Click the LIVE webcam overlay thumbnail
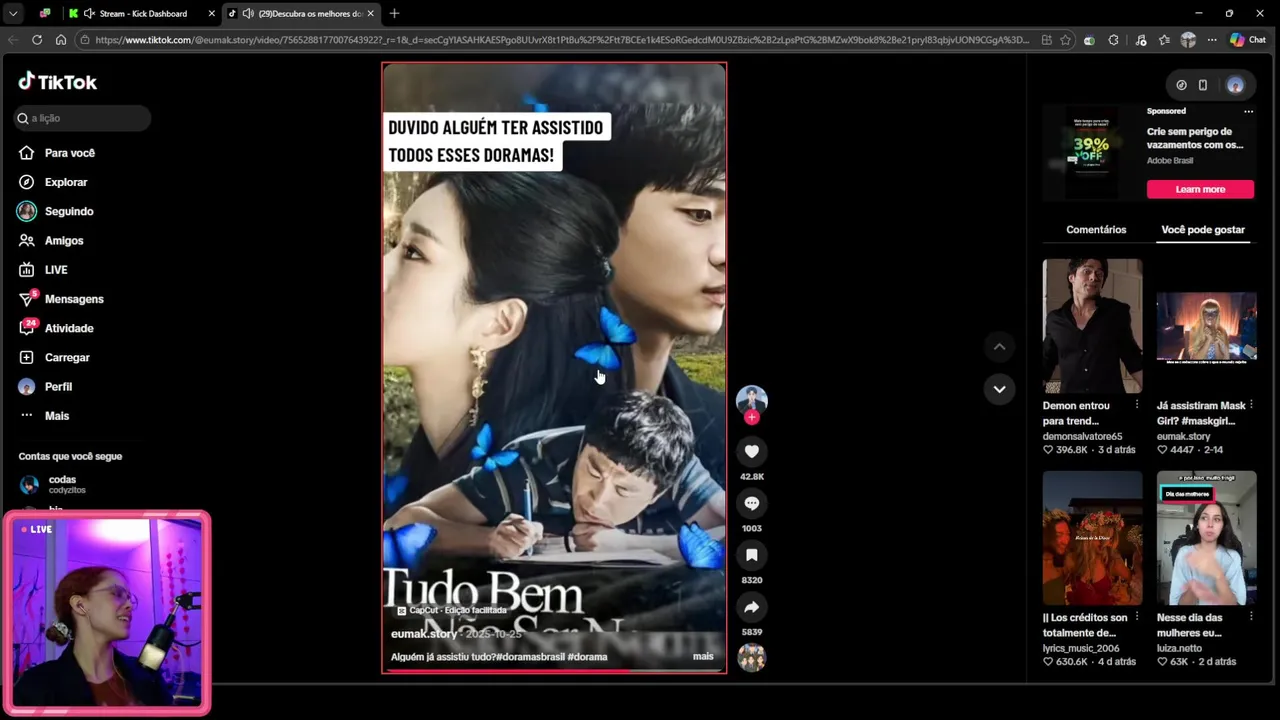This screenshot has width=1280, height=720. point(106,612)
